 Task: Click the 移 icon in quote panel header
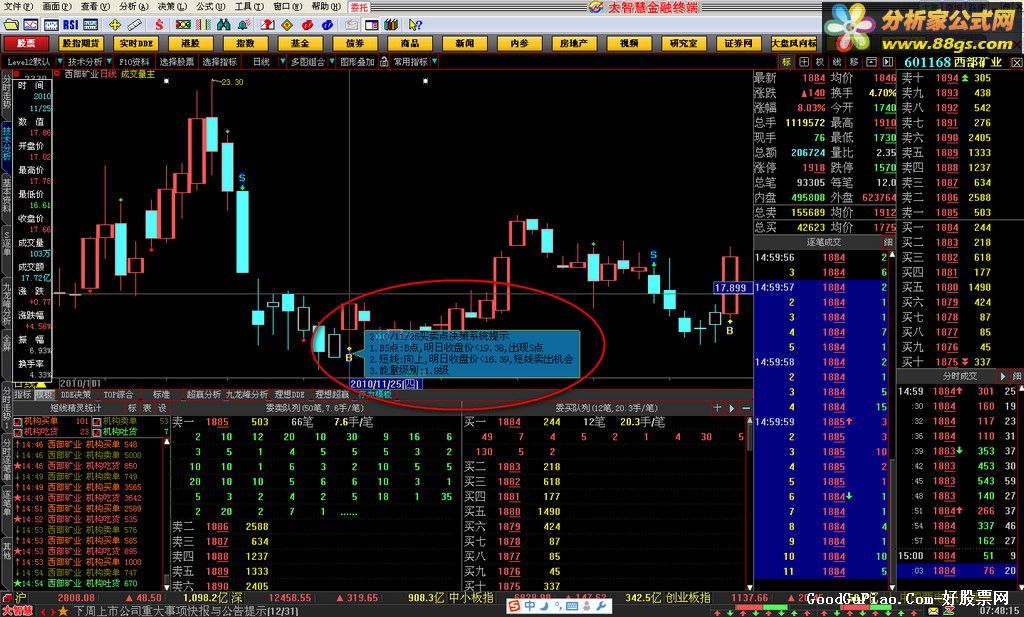click(854, 62)
